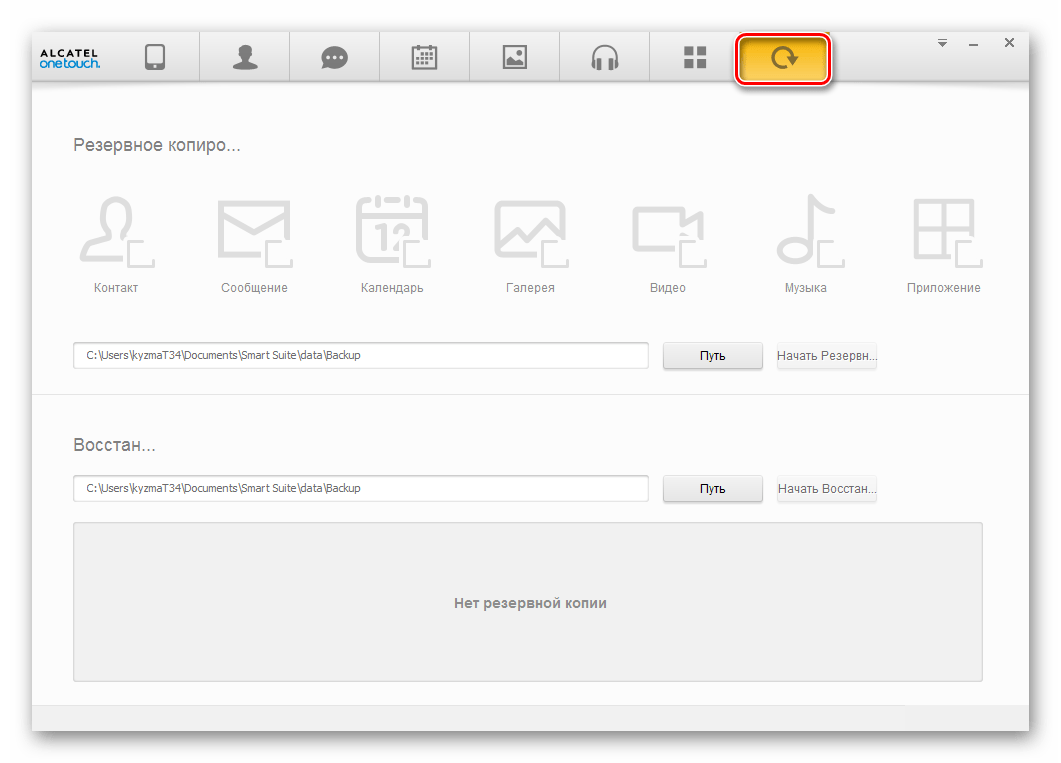The image size is (1061, 763).
Task: Select Галерея backup item
Action: (530, 245)
